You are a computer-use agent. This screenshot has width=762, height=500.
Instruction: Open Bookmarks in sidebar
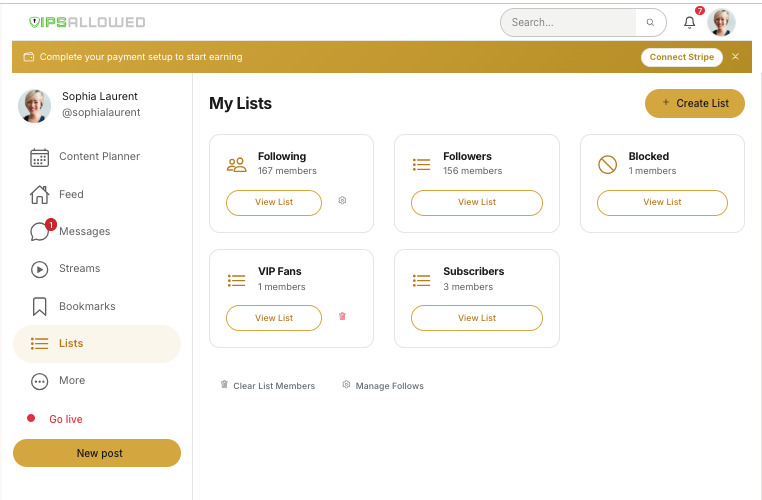click(x=87, y=306)
